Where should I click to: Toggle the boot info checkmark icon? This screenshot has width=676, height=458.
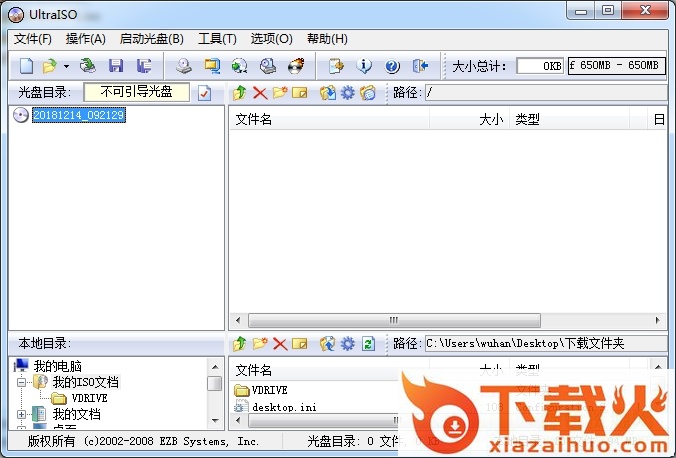tap(205, 93)
